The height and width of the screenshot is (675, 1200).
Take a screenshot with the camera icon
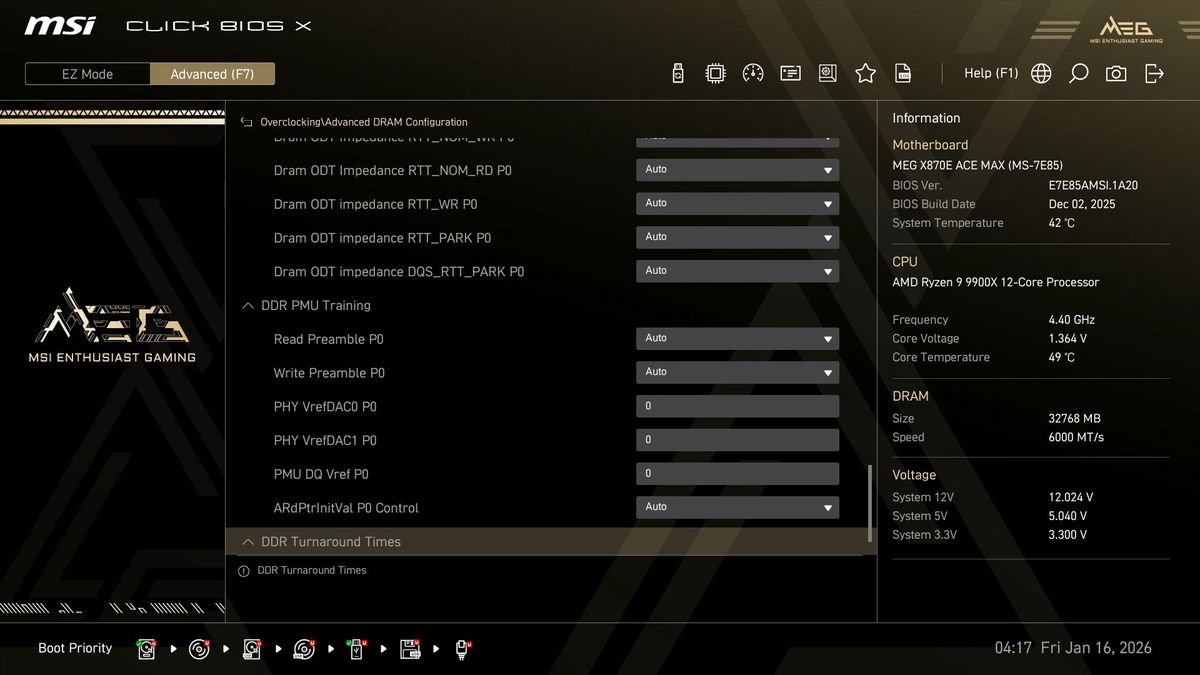coord(1116,73)
